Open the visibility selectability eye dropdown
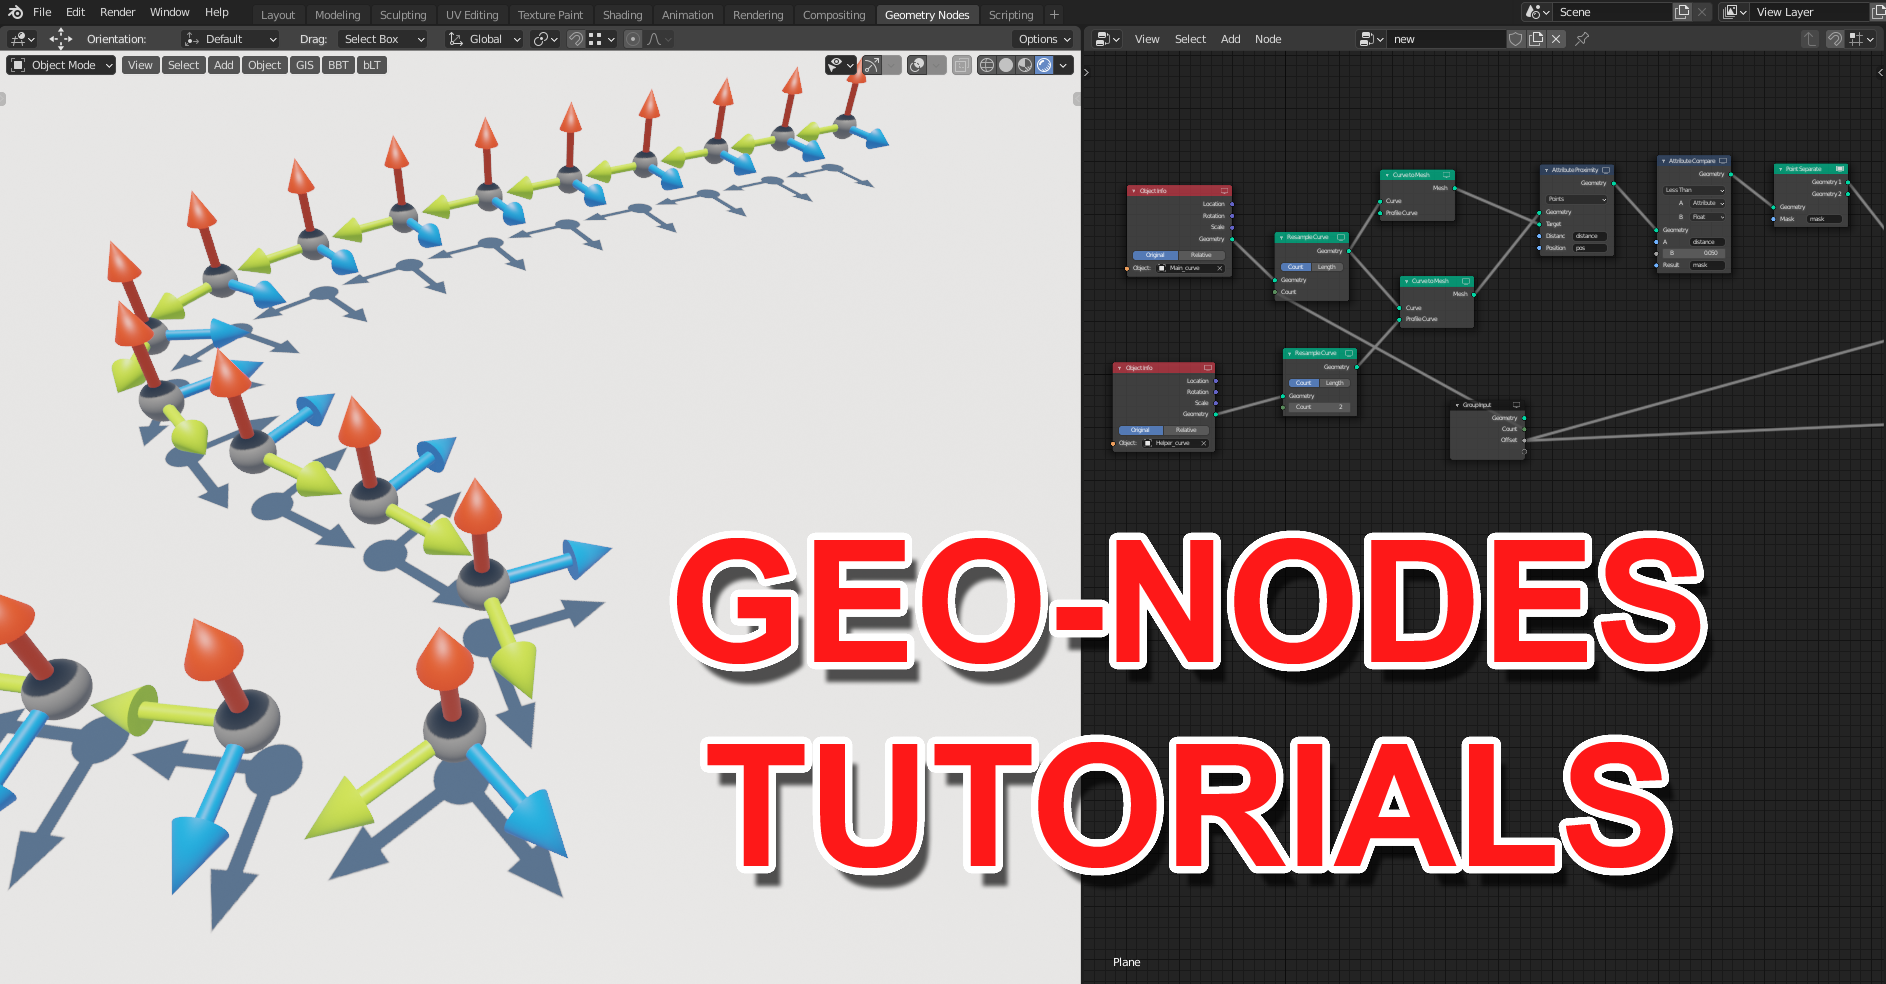 pyautogui.click(x=841, y=65)
